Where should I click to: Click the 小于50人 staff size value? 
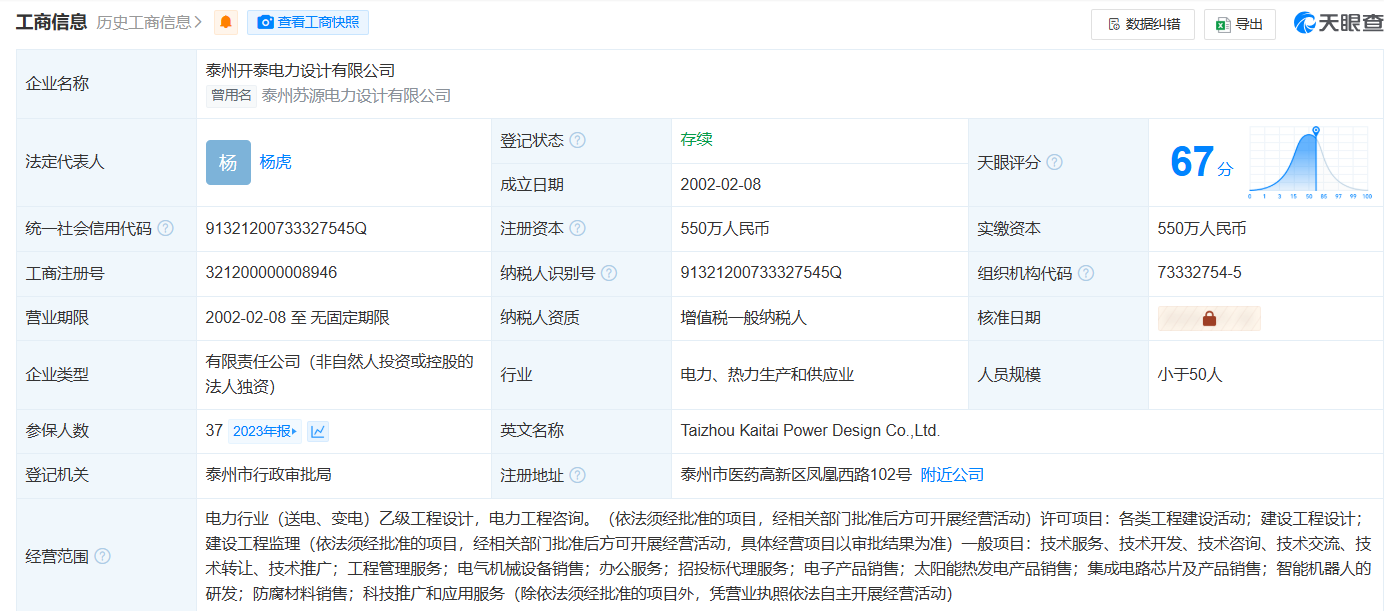[x=1190, y=375]
